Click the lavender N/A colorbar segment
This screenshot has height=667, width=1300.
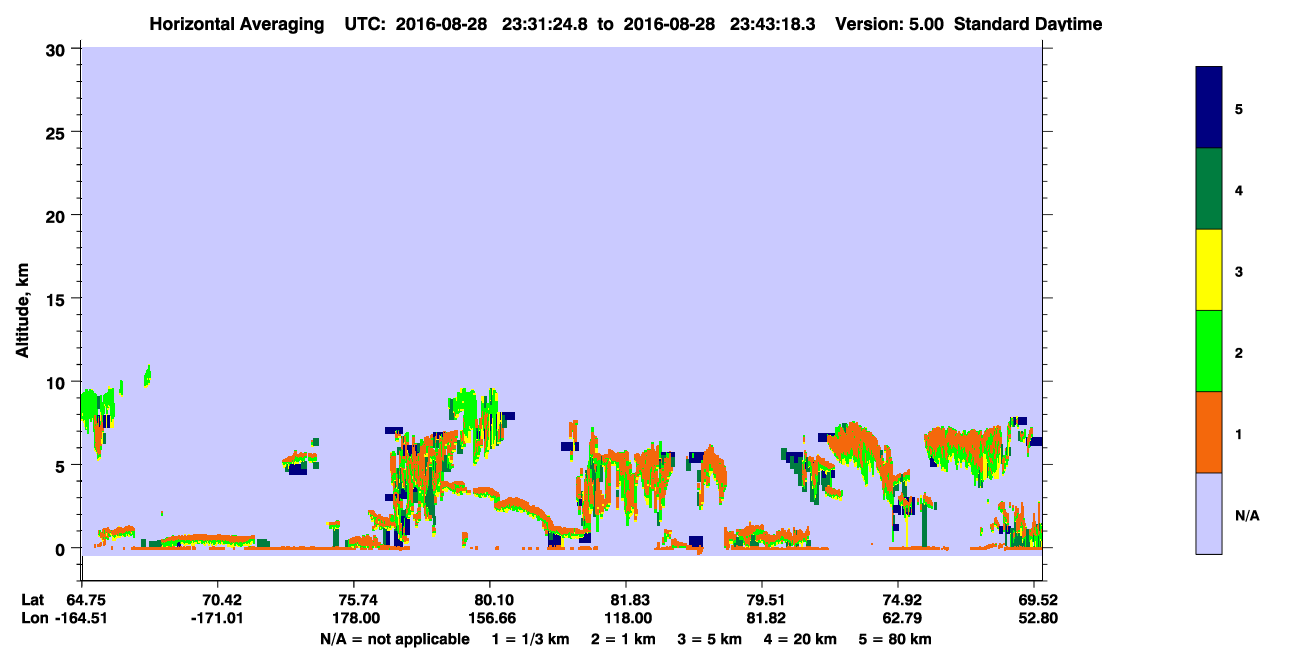tap(1209, 513)
